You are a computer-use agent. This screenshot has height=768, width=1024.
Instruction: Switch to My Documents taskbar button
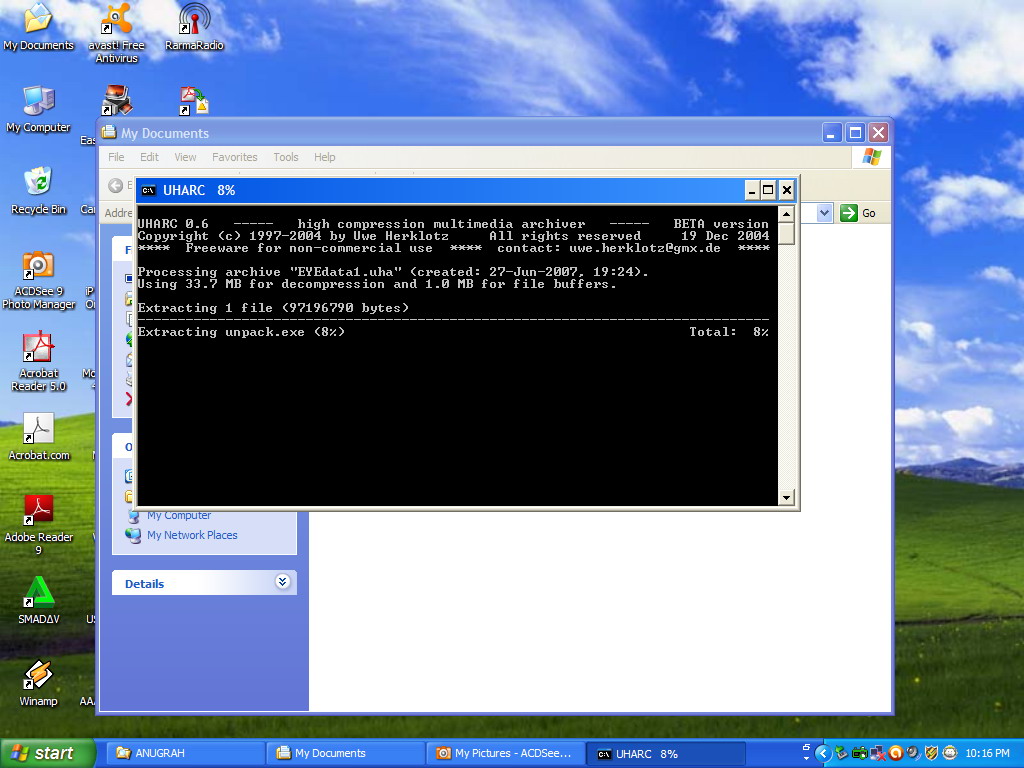click(345, 753)
